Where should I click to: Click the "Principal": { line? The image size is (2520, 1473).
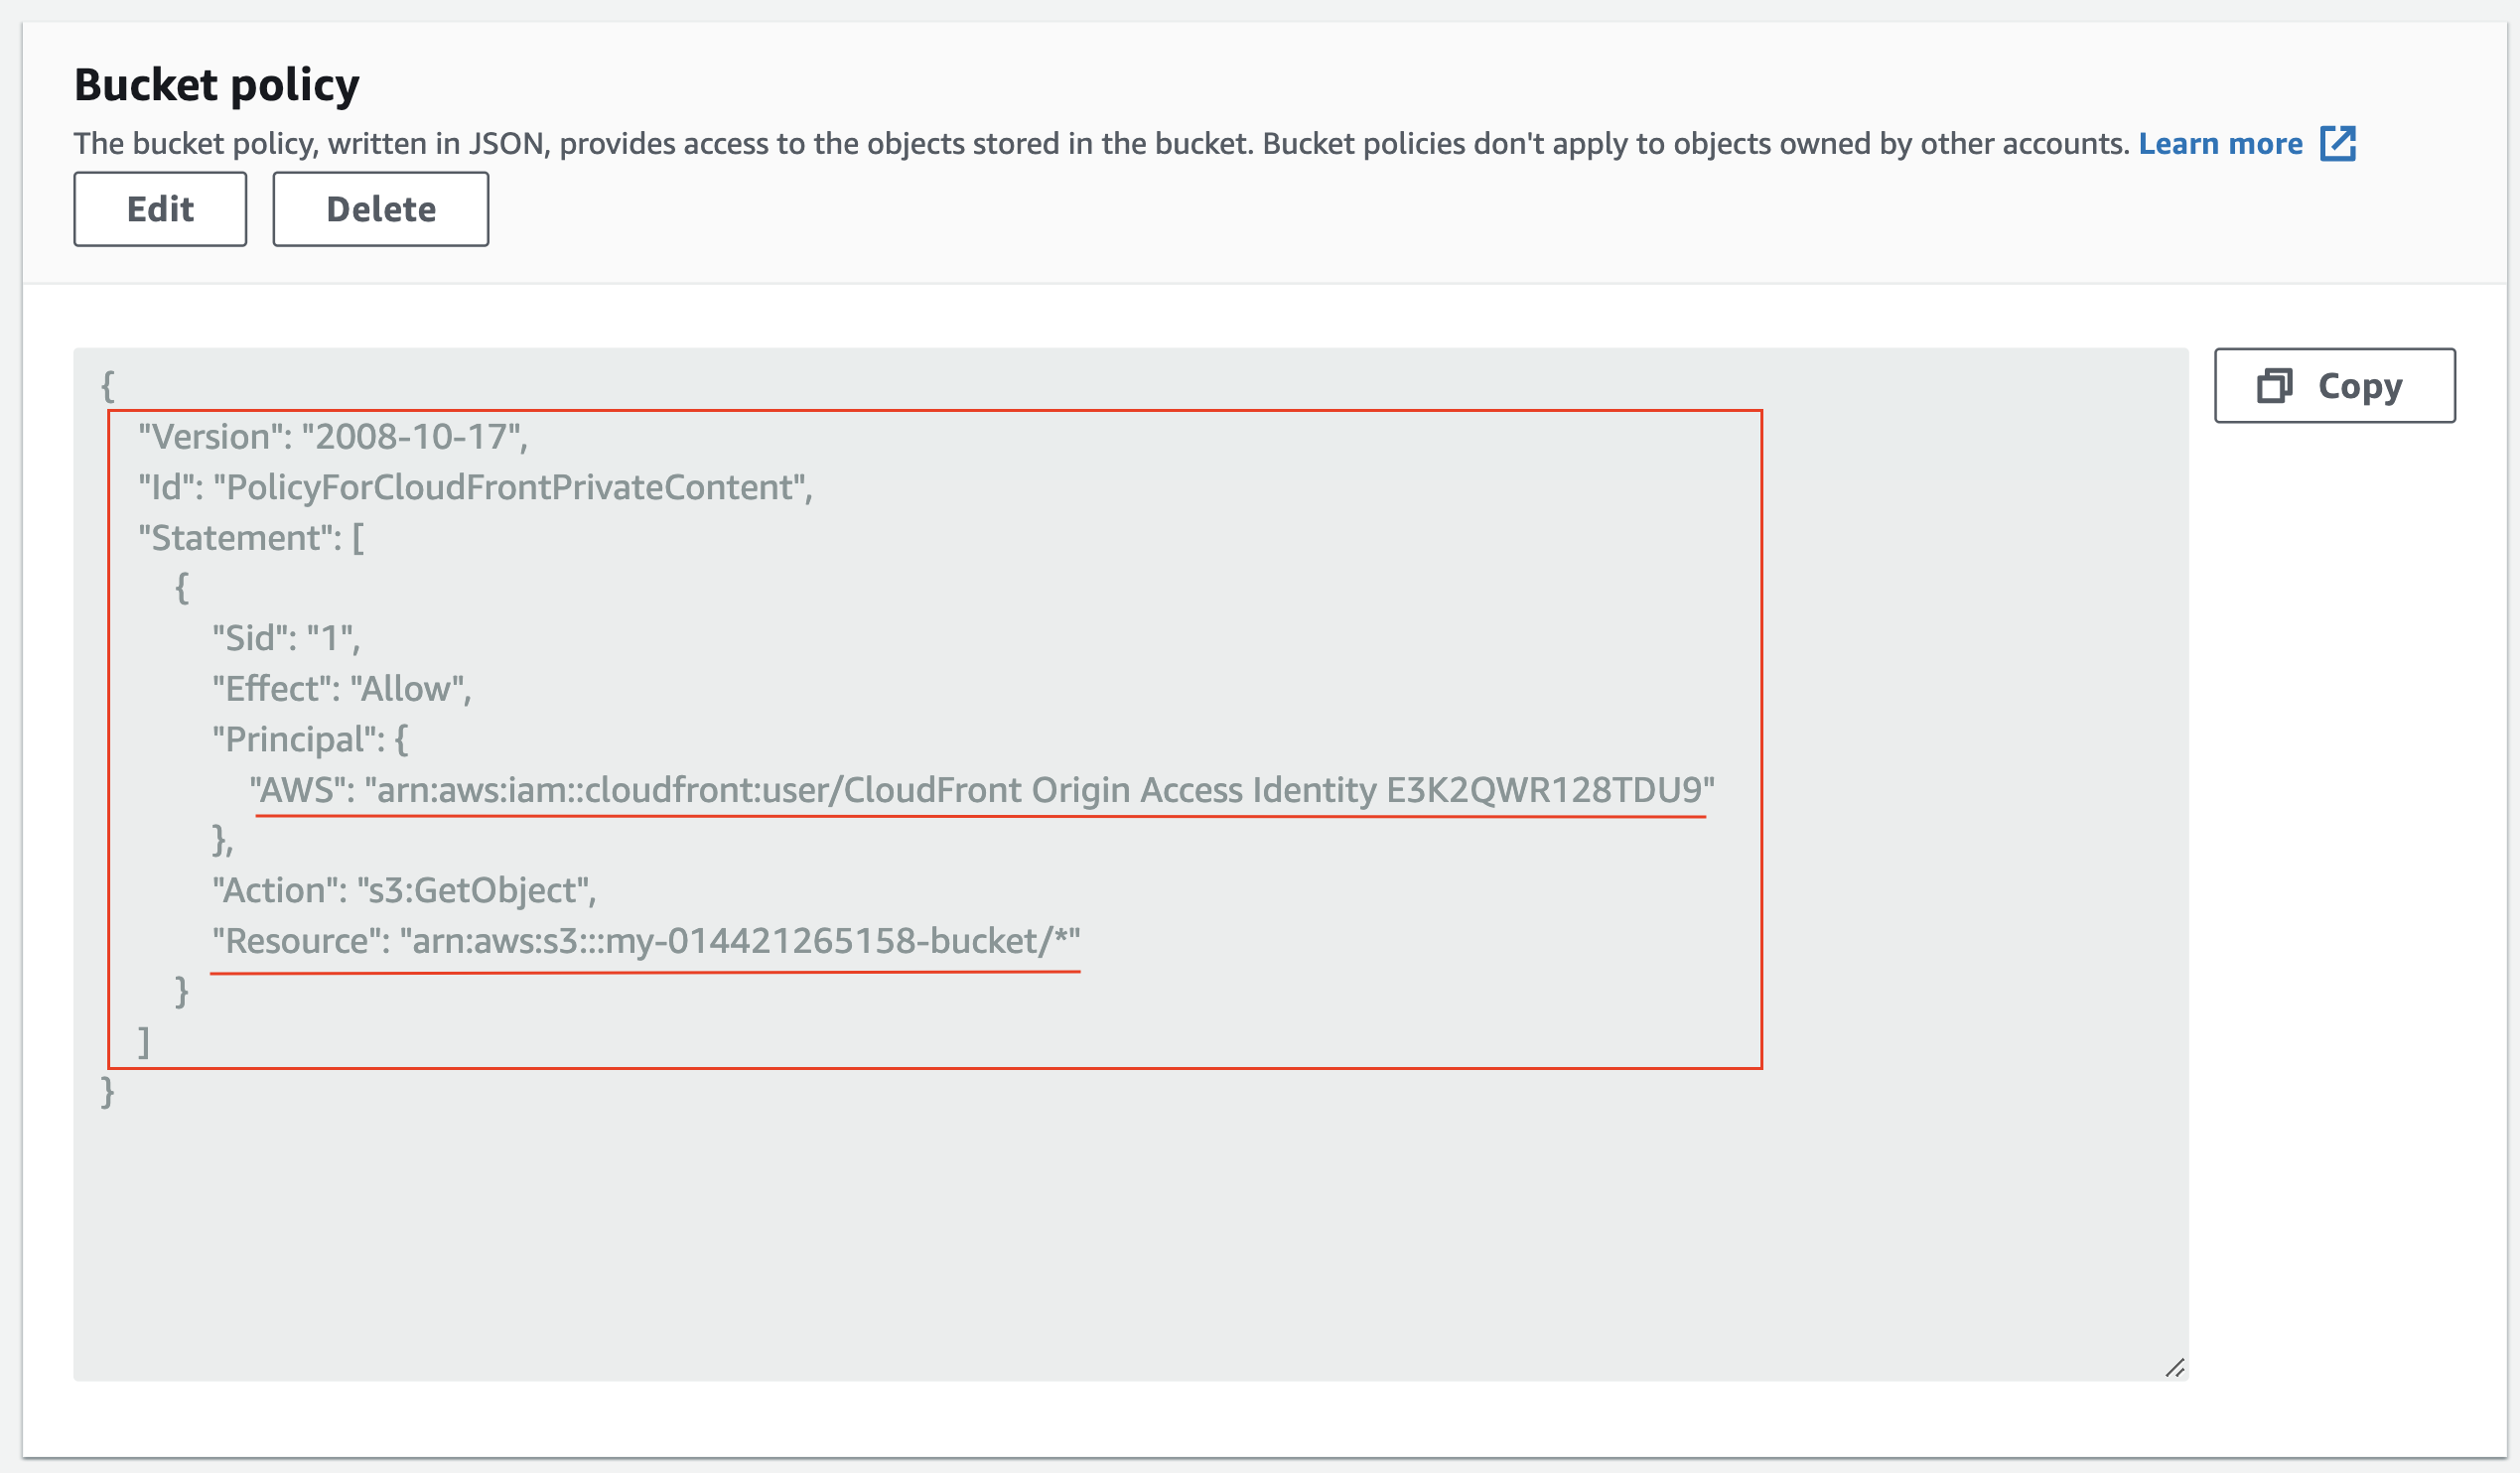point(310,739)
